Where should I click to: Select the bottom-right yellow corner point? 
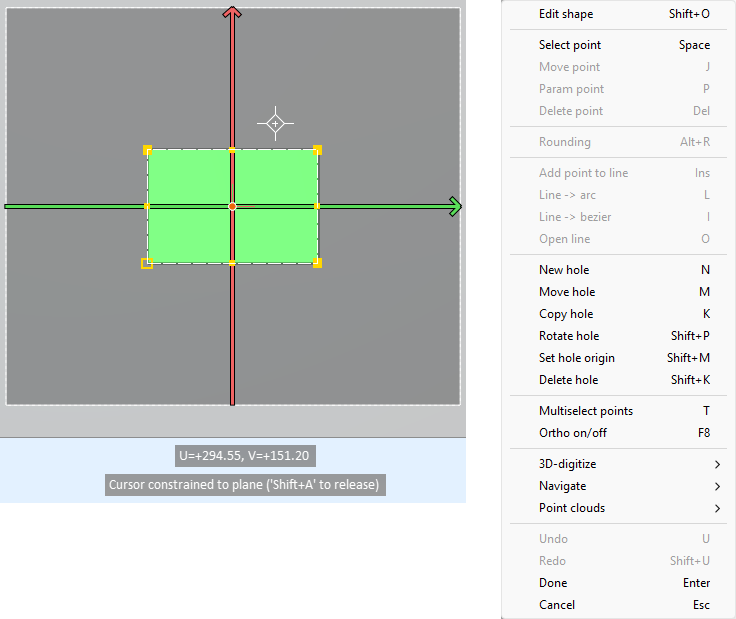317,263
